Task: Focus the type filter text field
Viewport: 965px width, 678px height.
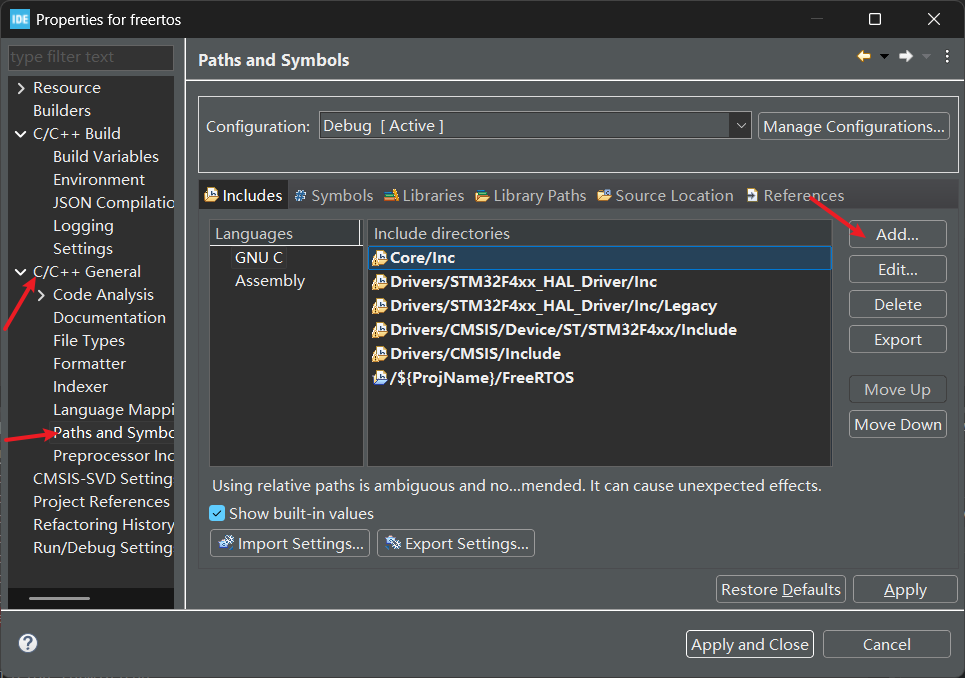Action: 91,57
